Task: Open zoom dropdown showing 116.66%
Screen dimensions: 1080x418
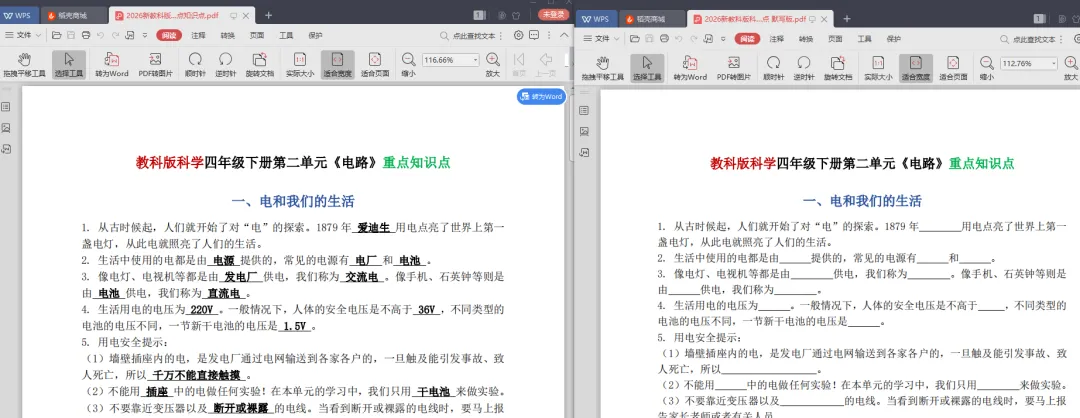Action: point(475,60)
